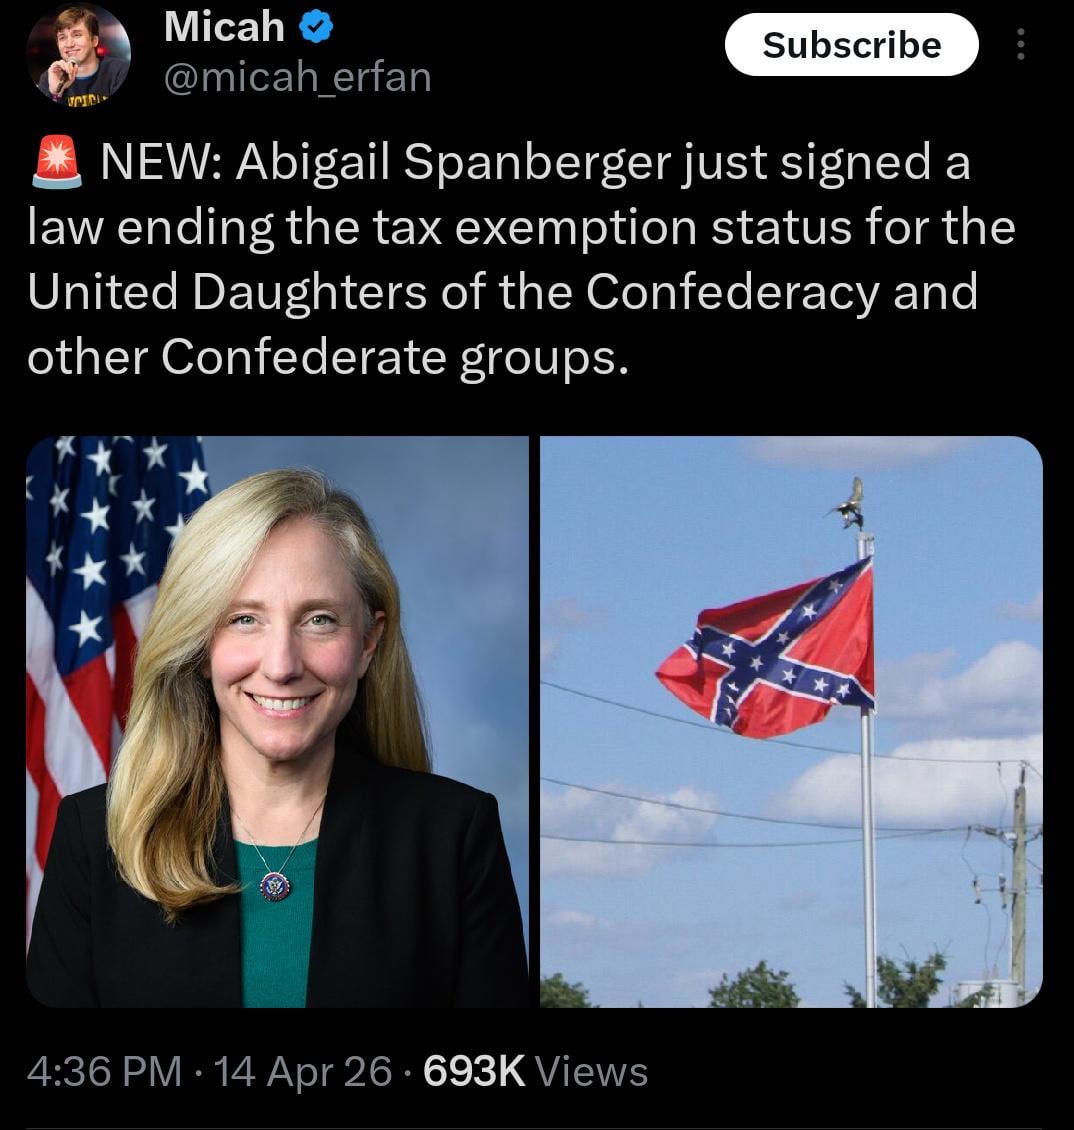Open the @micah_erfan handle link
Screen dimensions: 1074x1130
pos(298,77)
